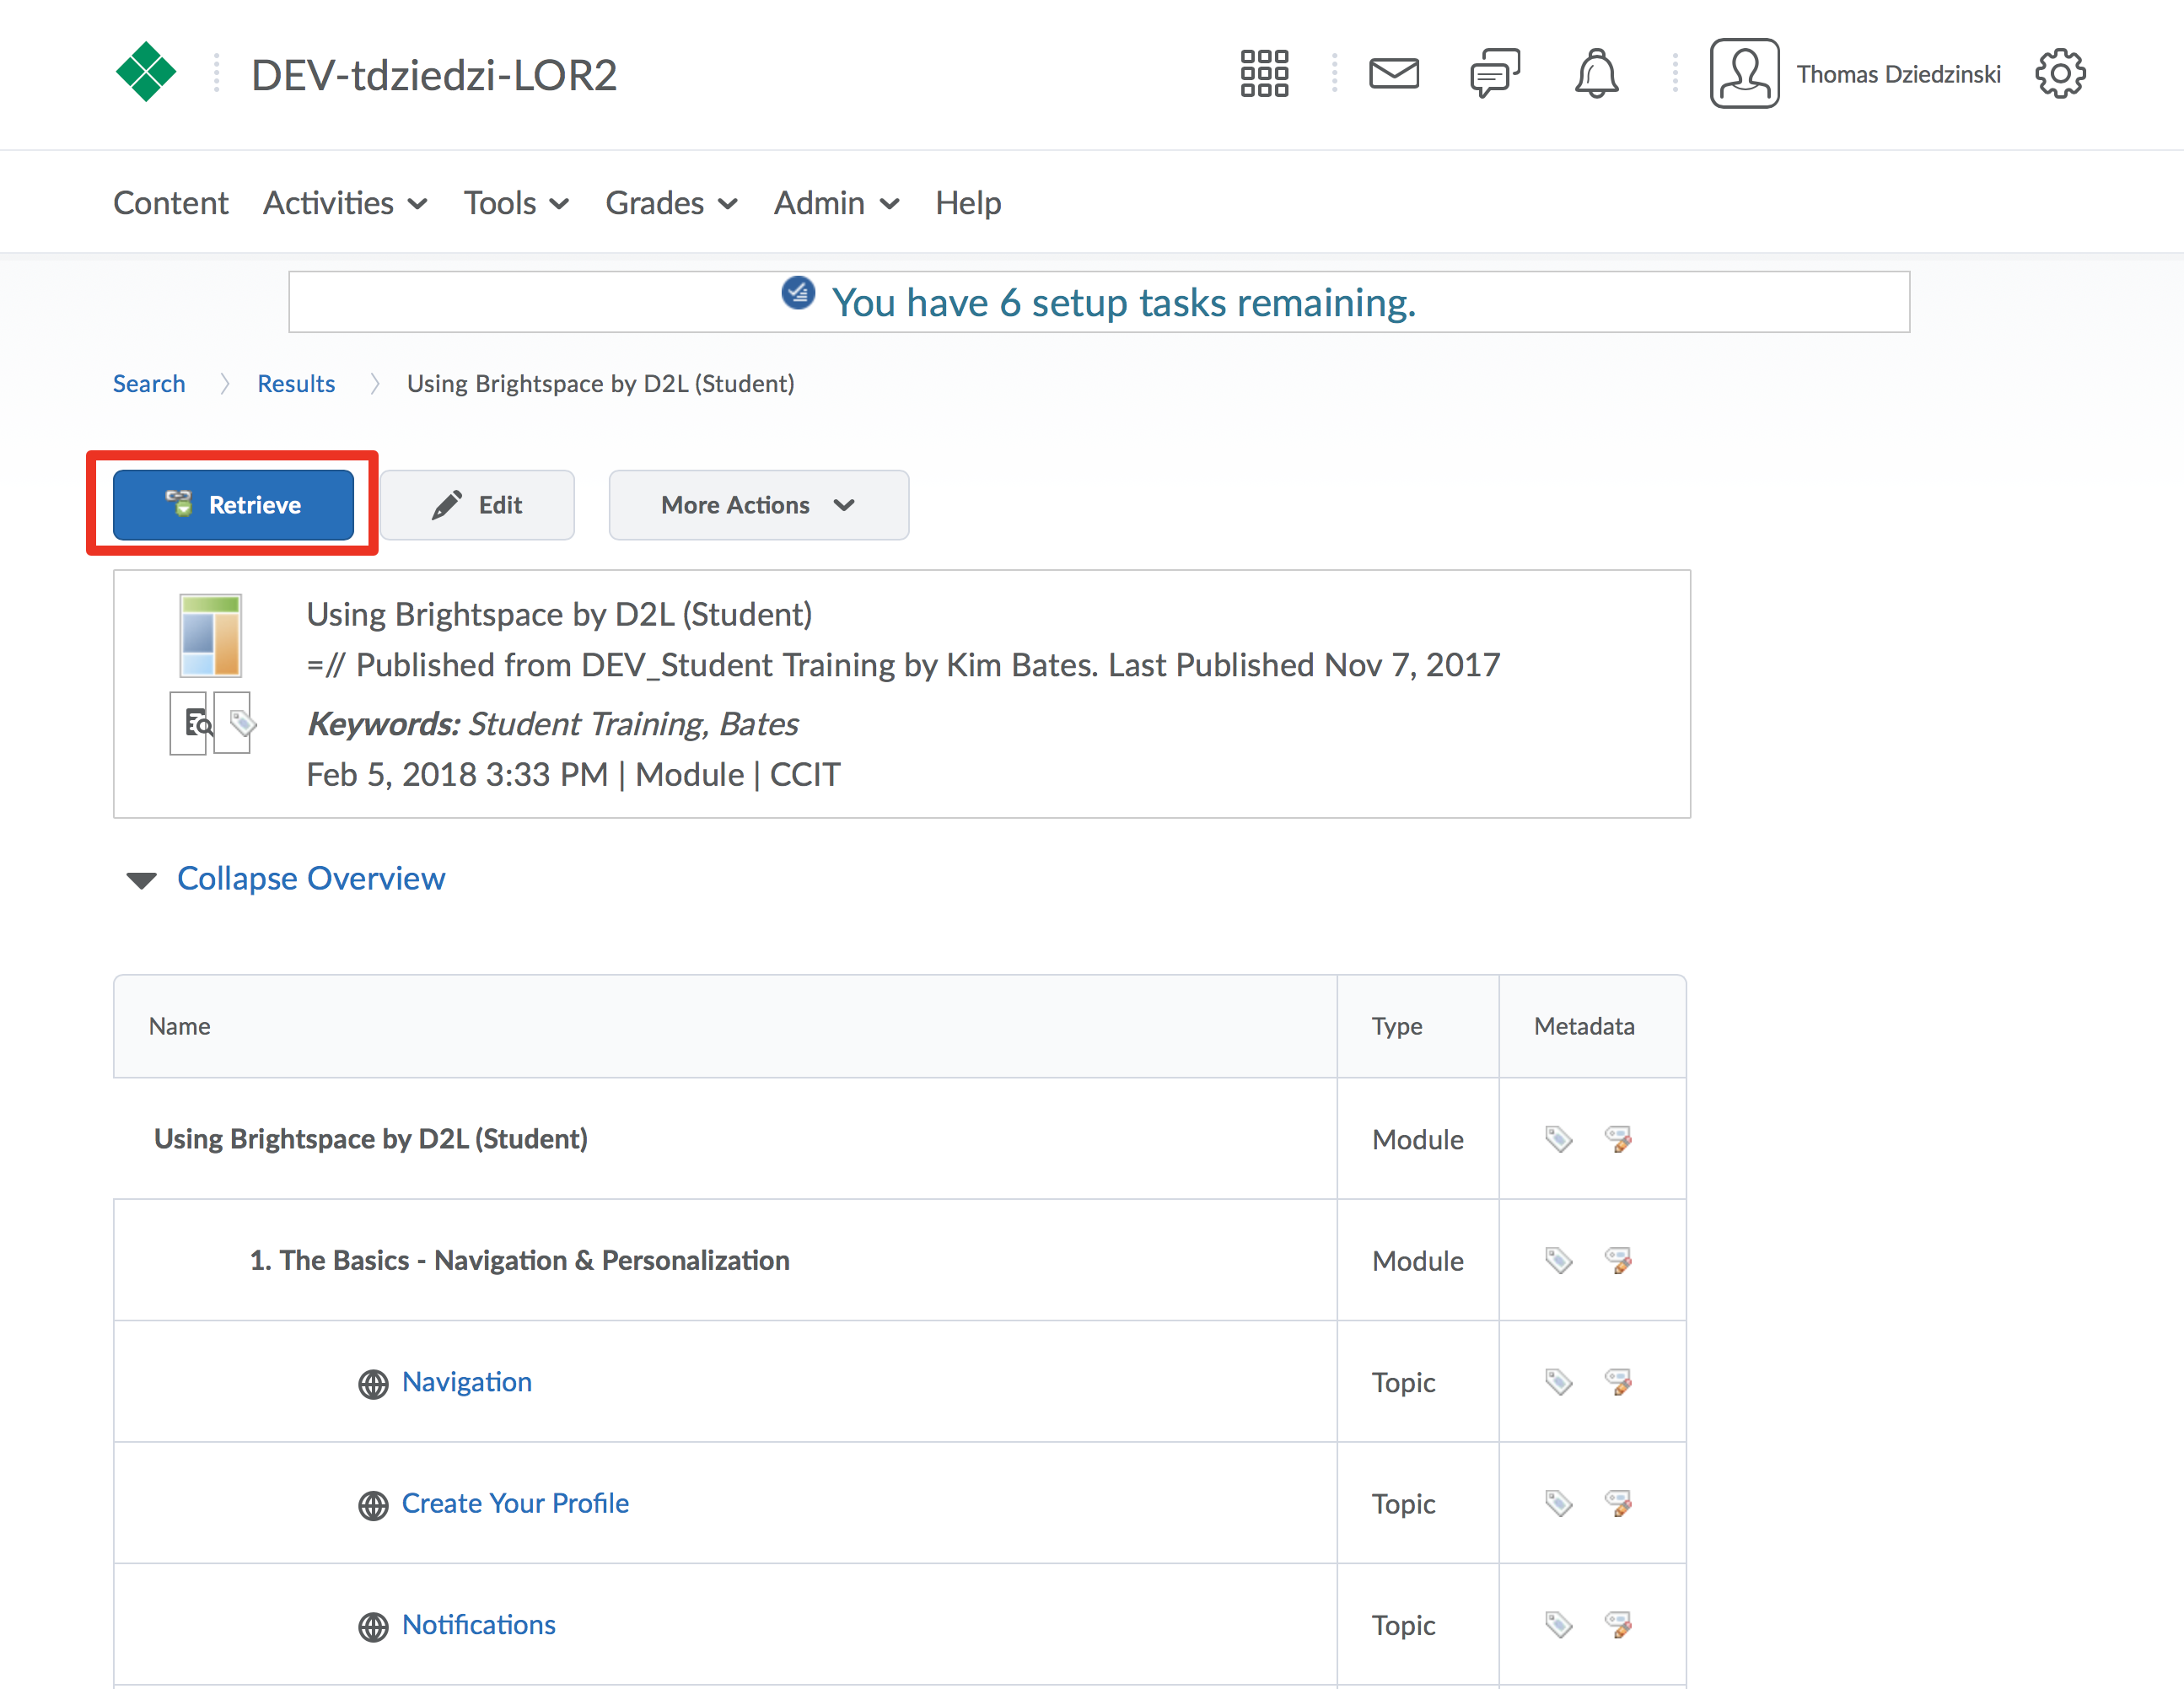The height and width of the screenshot is (1689, 2184).
Task: Click the preview icon under the thumbnail
Action: pos(189,722)
